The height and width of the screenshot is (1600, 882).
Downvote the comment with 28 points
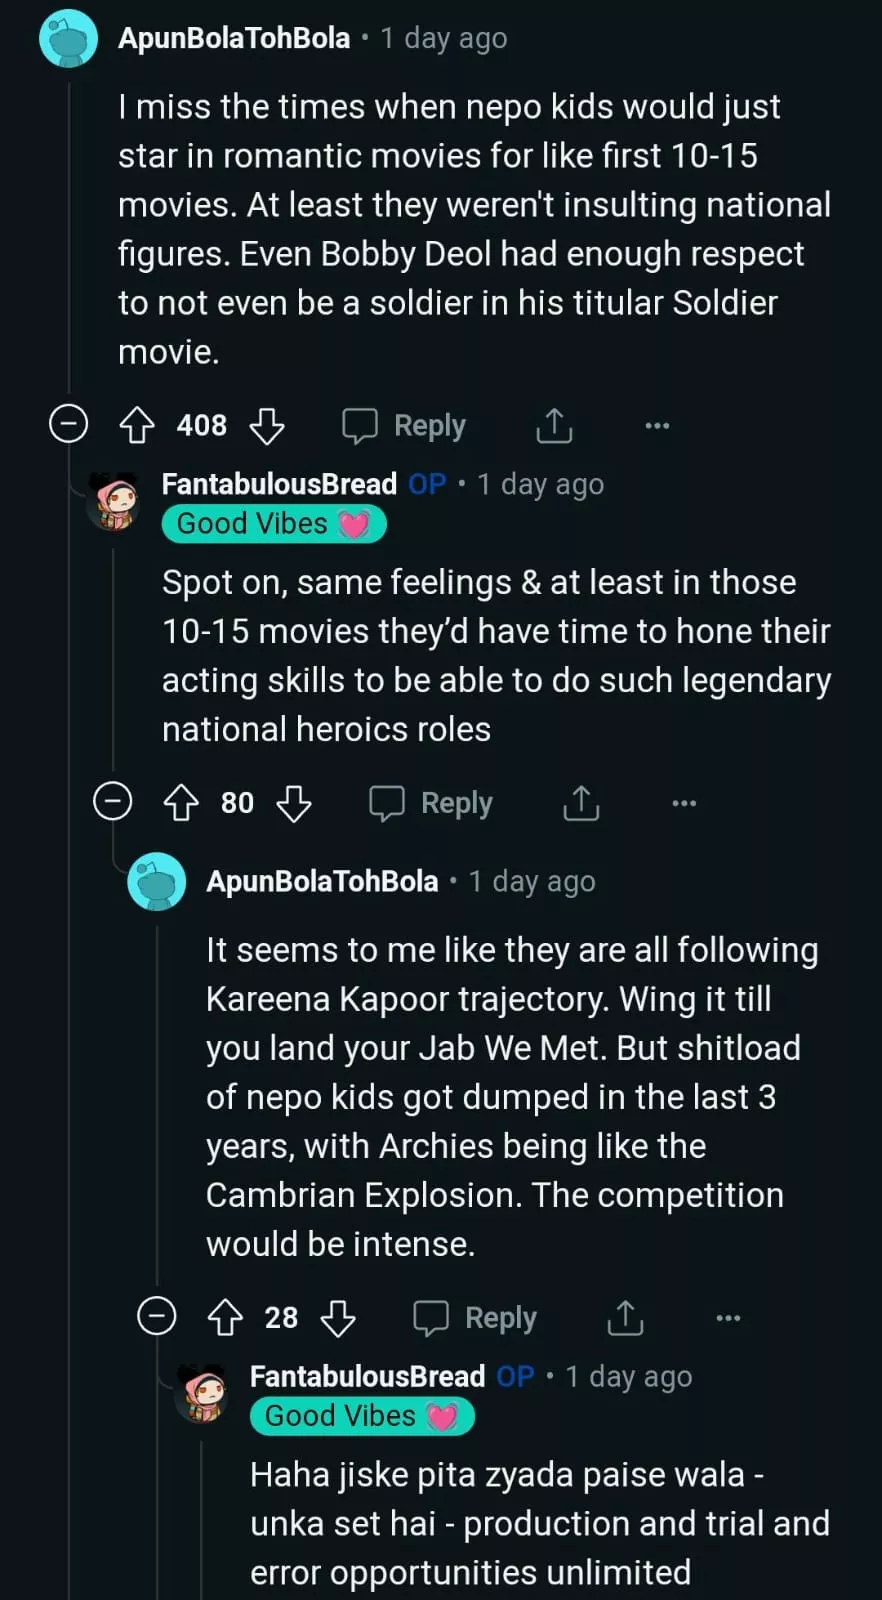click(338, 1318)
